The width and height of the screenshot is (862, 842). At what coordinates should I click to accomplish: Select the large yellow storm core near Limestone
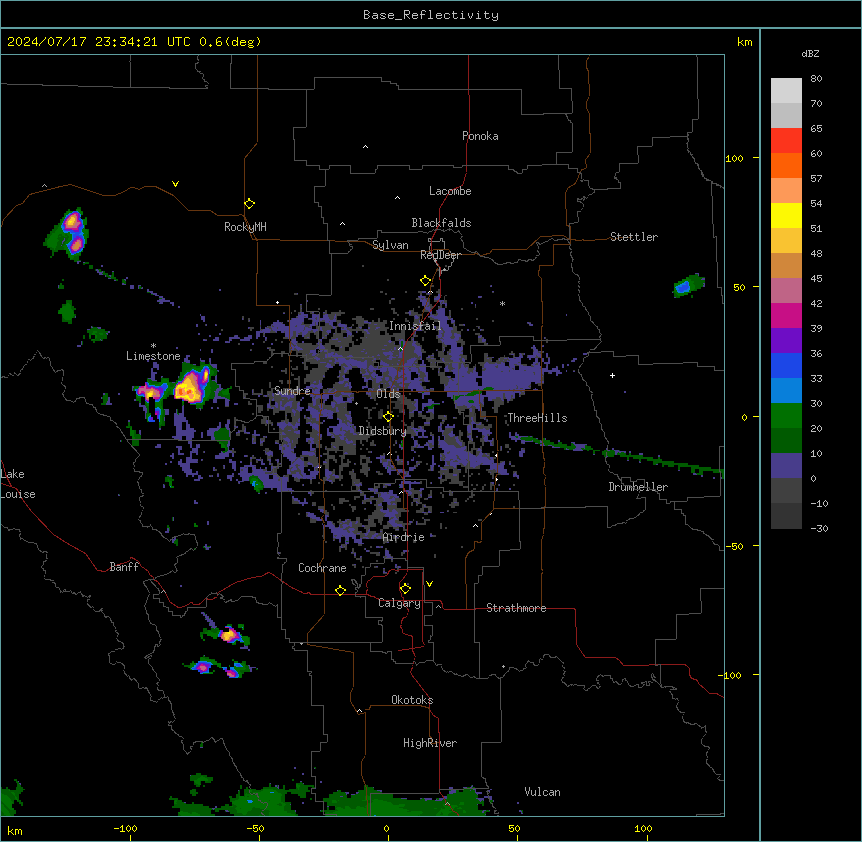coord(189,386)
